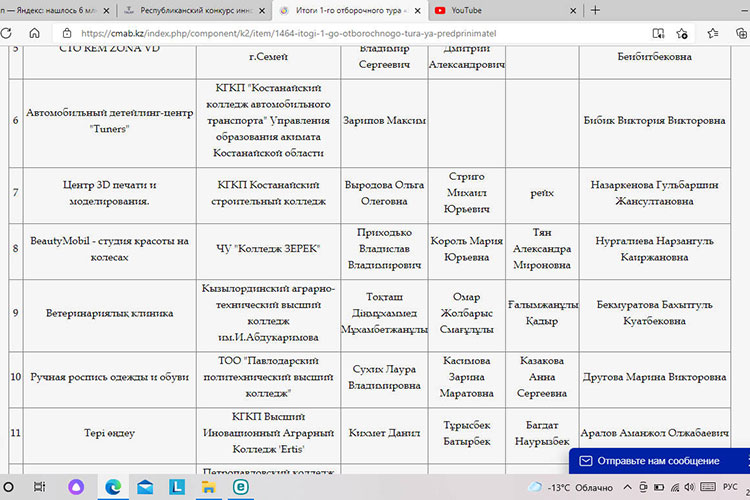Open Microsoft Edge from taskbar
The image size is (750, 500).
pyautogui.click(x=113, y=487)
